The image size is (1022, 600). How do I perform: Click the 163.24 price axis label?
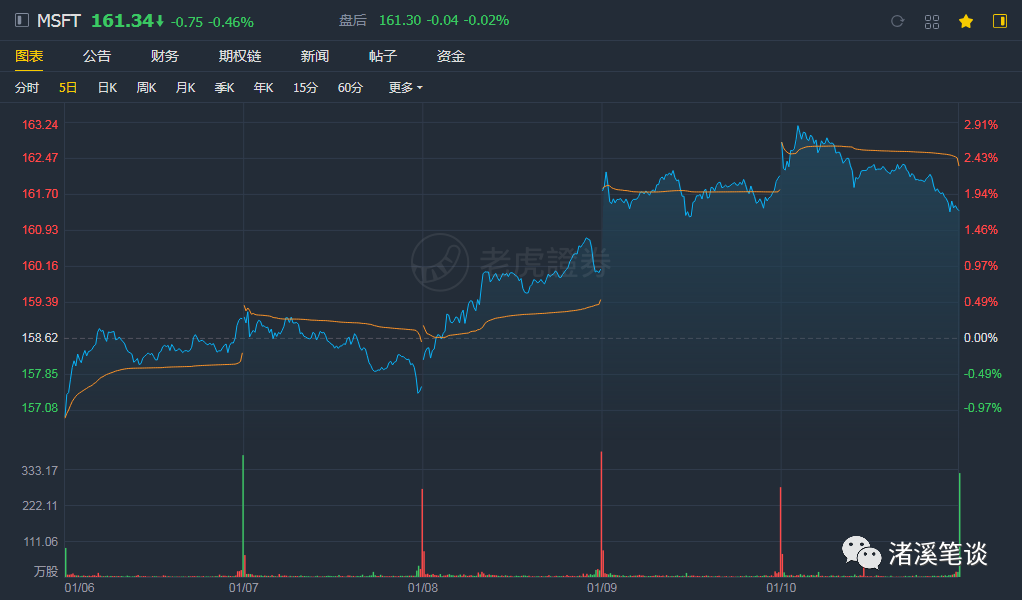coord(40,124)
